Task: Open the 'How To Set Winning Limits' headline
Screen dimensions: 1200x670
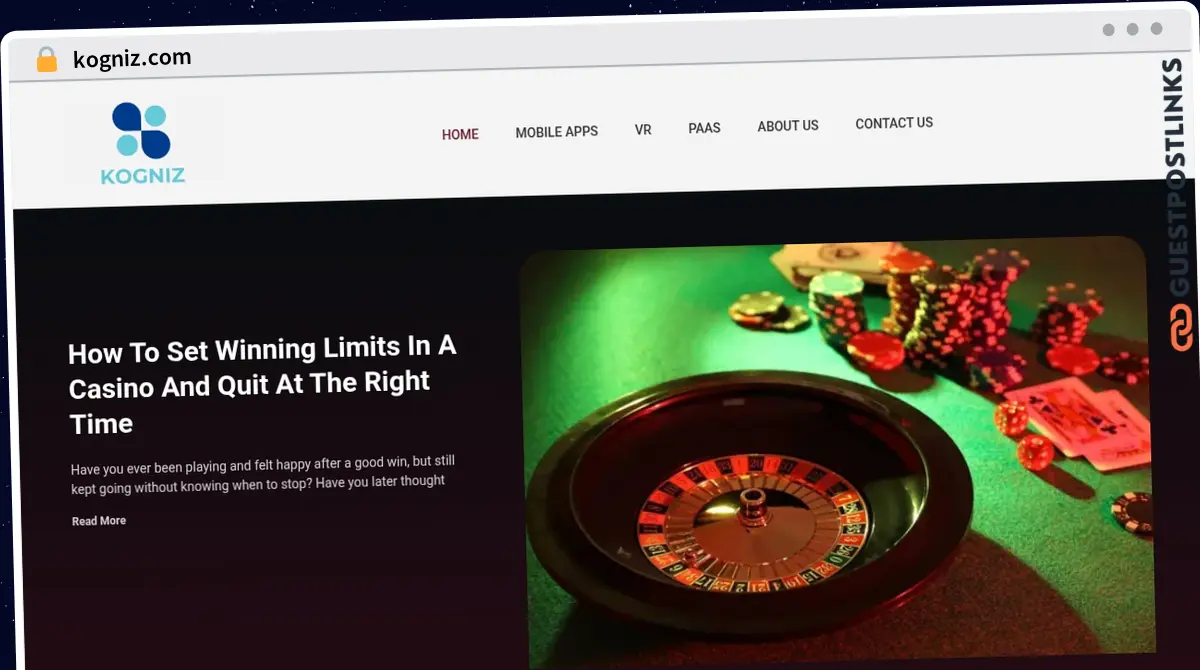Action: tap(262, 386)
